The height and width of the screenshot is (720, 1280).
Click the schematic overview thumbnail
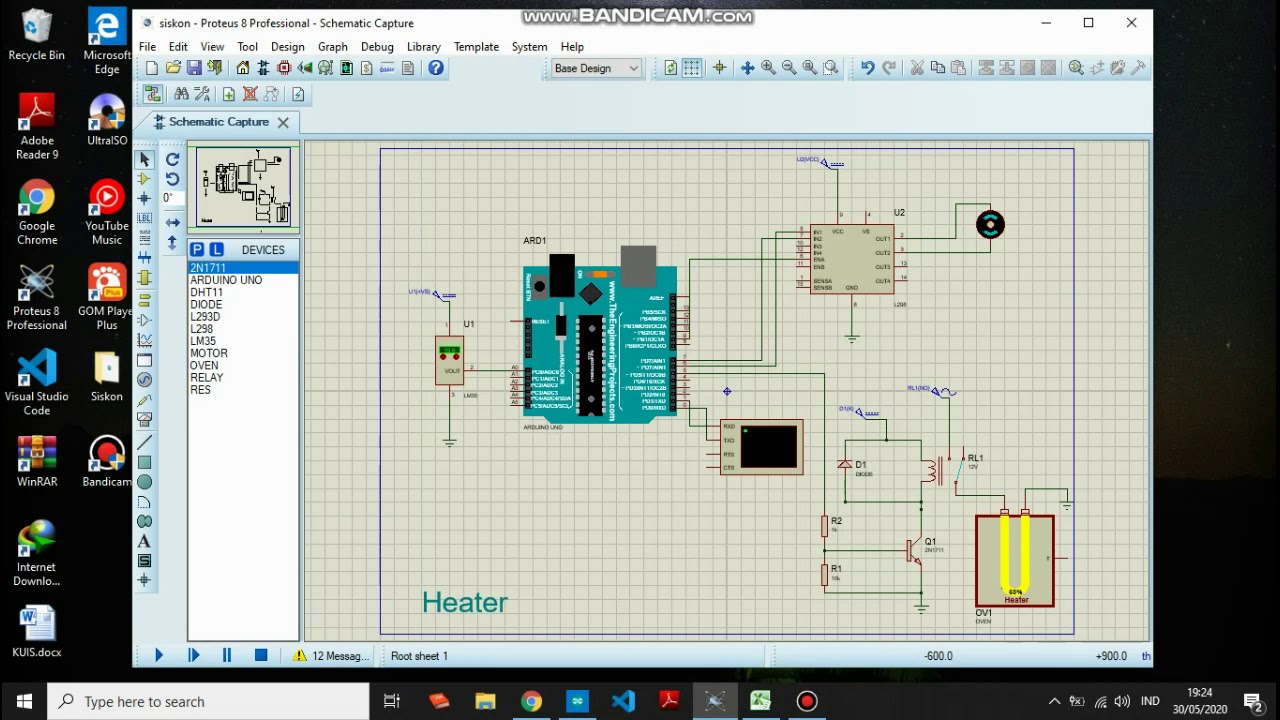(244, 187)
